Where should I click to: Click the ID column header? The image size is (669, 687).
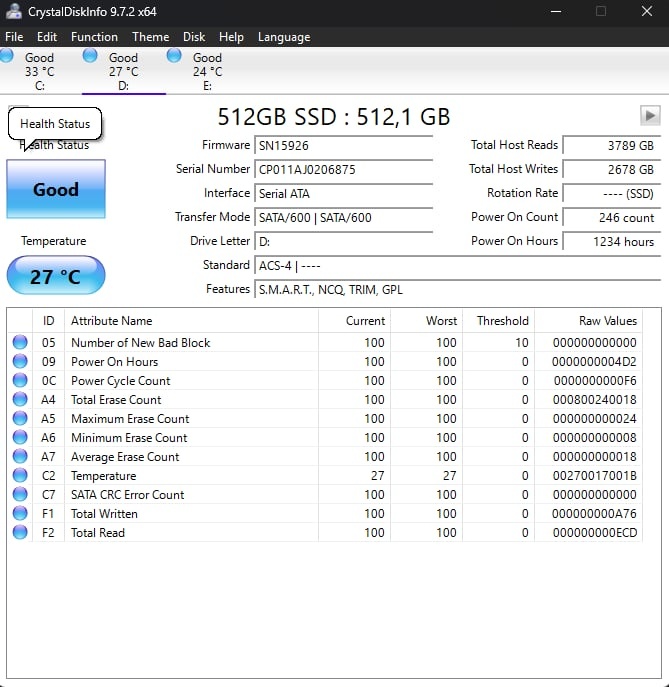pos(49,321)
